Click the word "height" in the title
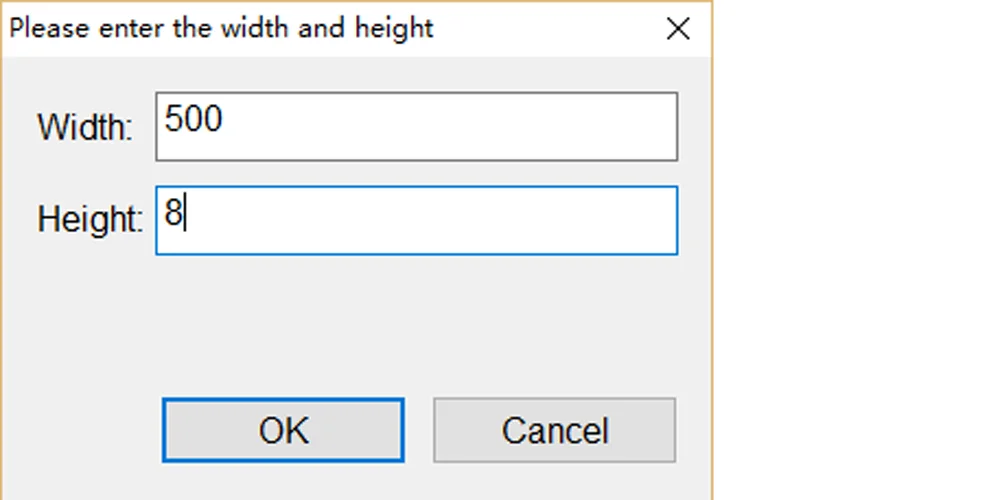Viewport: 1000px width, 500px height. (x=394, y=28)
